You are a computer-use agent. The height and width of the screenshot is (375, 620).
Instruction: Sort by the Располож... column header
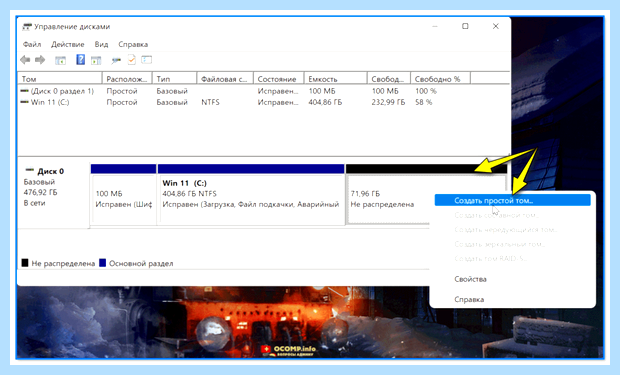tap(127, 79)
